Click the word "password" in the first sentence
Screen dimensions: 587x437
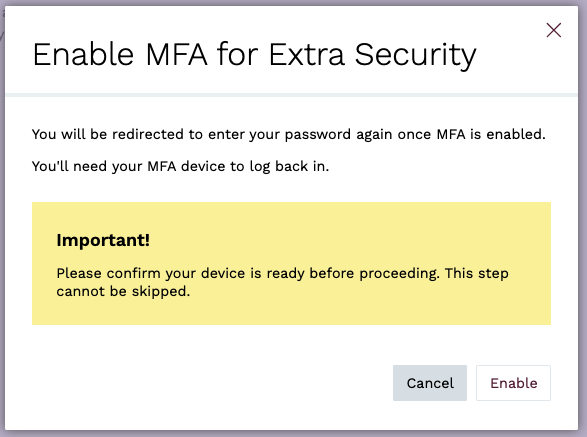tap(317, 135)
